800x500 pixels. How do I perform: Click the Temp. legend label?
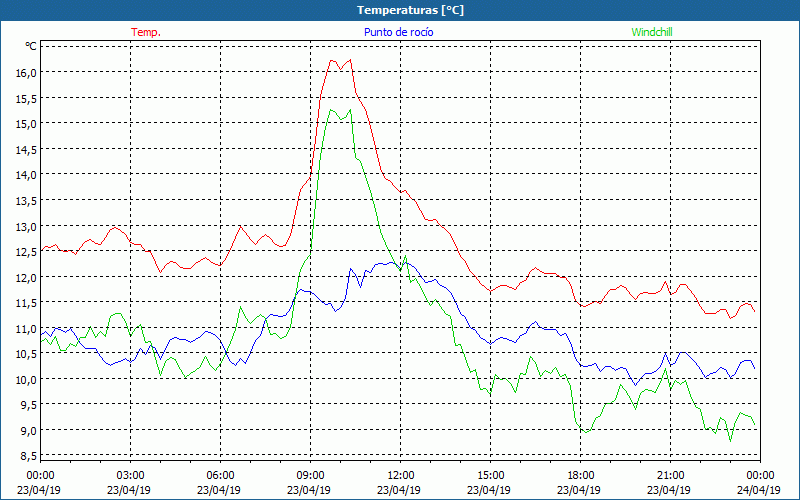[x=146, y=32]
